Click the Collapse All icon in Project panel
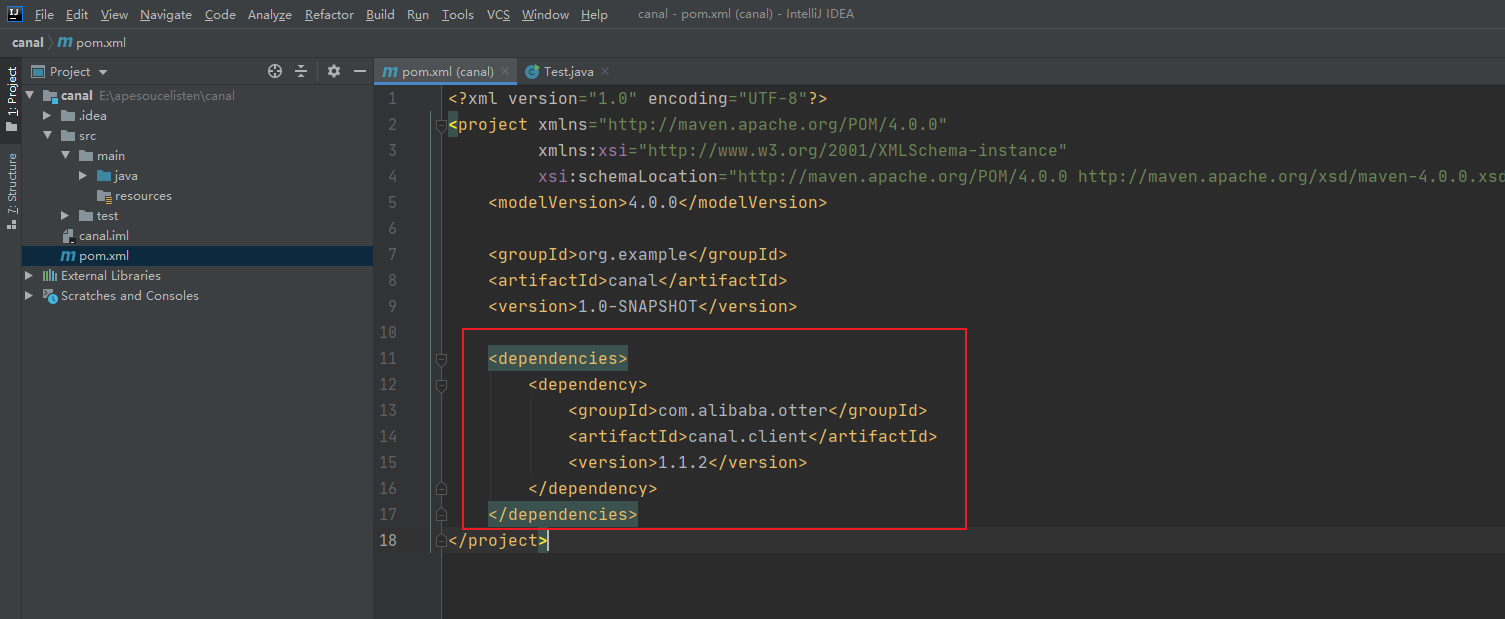 301,72
